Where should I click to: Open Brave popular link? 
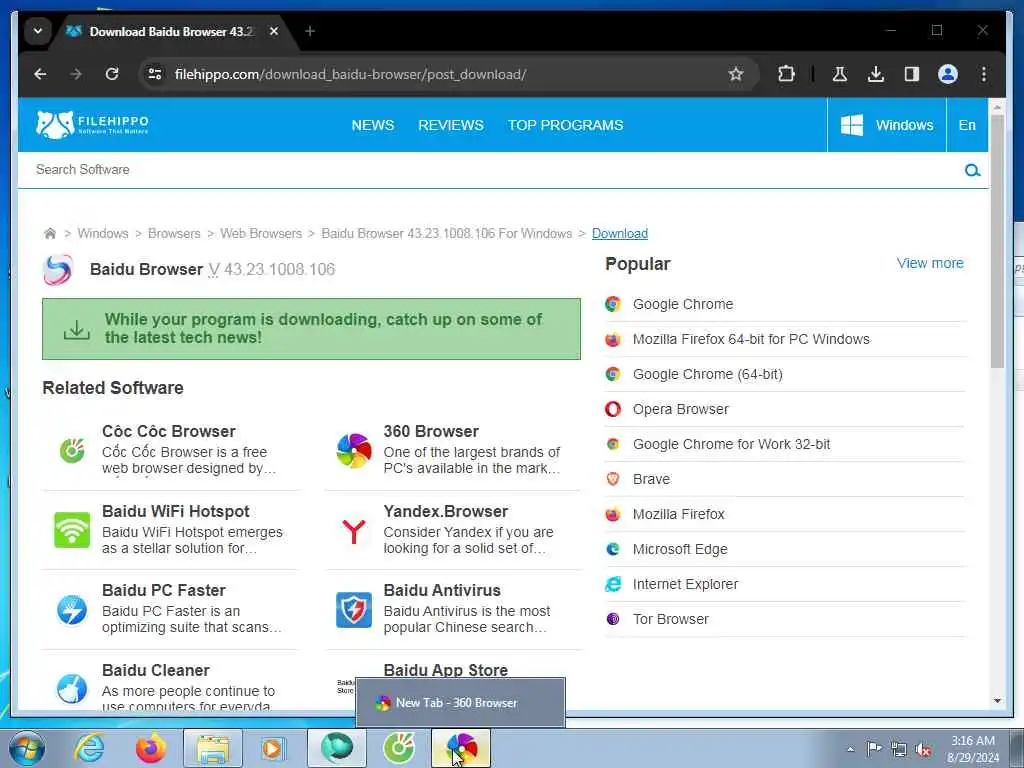651,479
